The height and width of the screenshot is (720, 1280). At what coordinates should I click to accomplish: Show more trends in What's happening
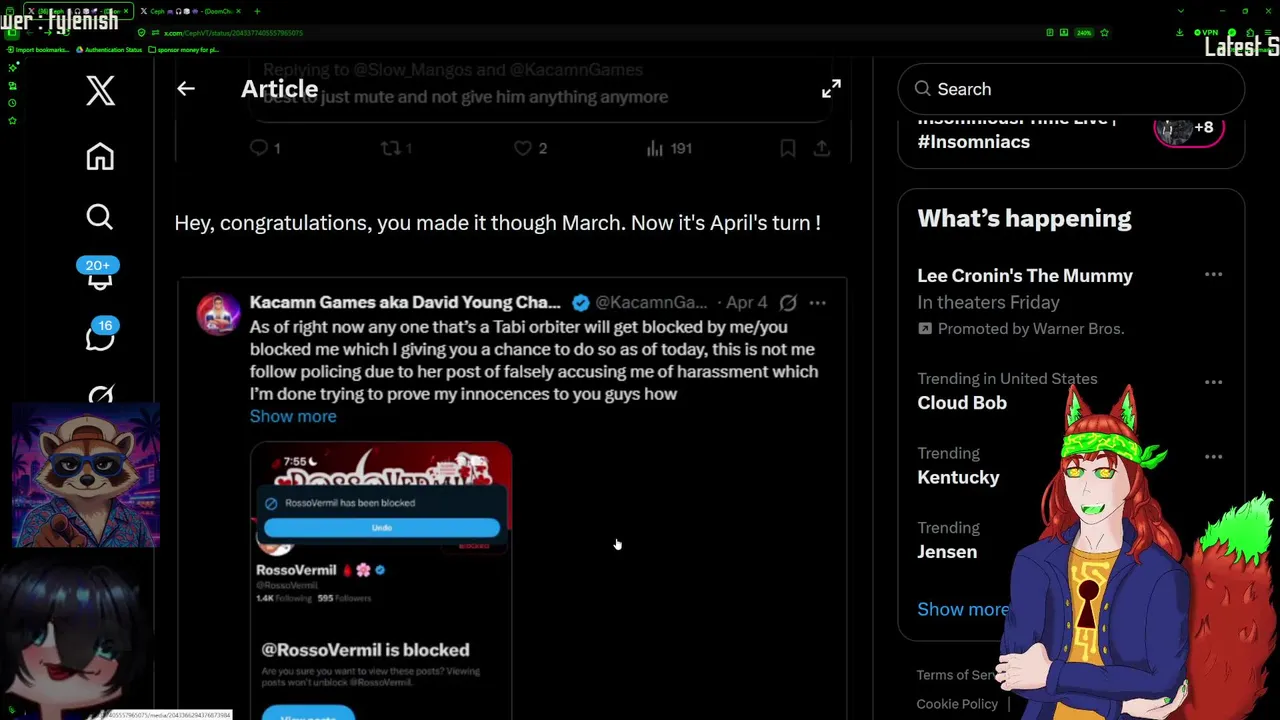(x=962, y=609)
